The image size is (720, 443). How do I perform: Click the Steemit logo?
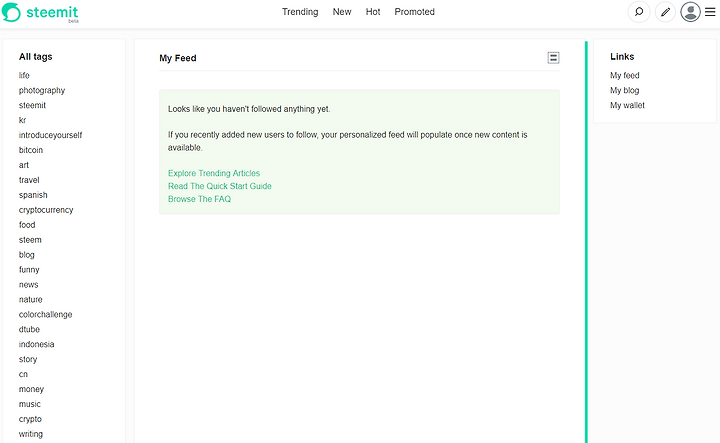40,12
